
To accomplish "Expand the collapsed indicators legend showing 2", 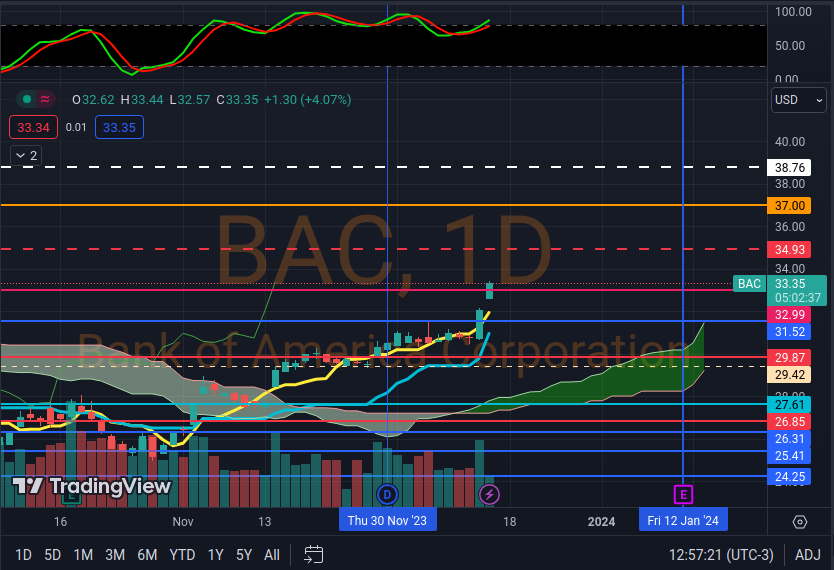I will click(x=26, y=156).
